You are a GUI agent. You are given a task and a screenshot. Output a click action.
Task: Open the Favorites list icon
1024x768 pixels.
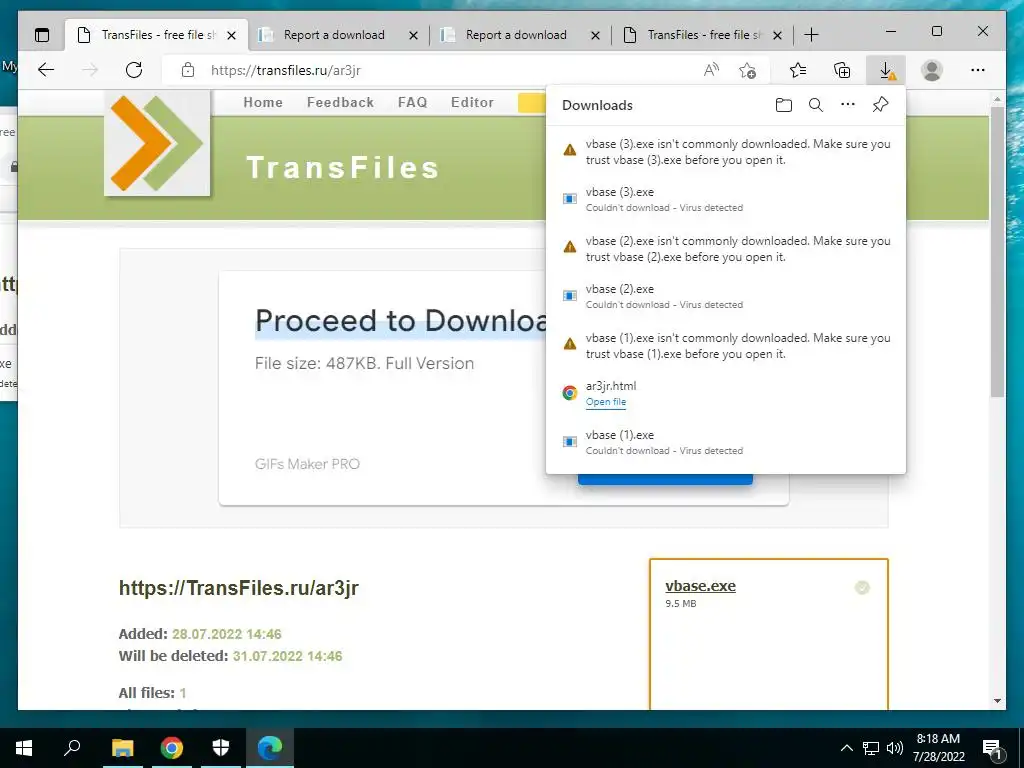[797, 70]
